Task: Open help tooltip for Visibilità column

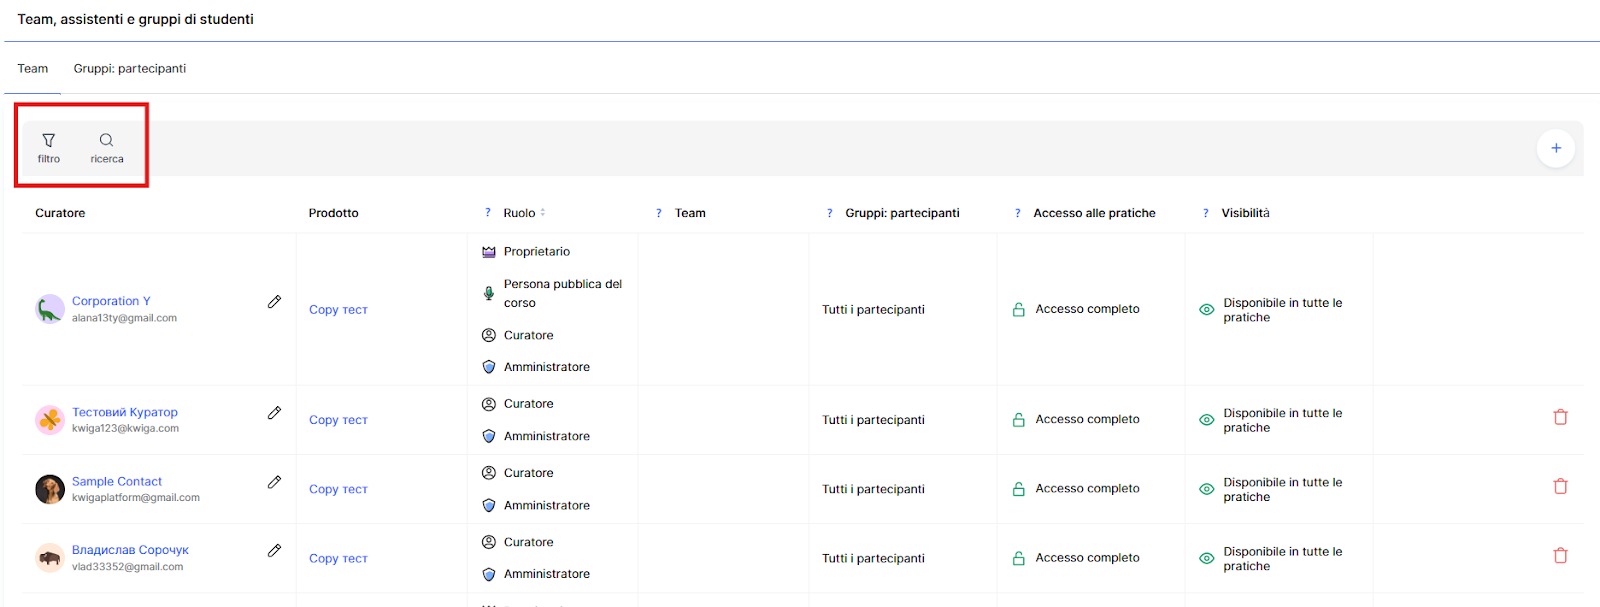Action: coord(1206,213)
